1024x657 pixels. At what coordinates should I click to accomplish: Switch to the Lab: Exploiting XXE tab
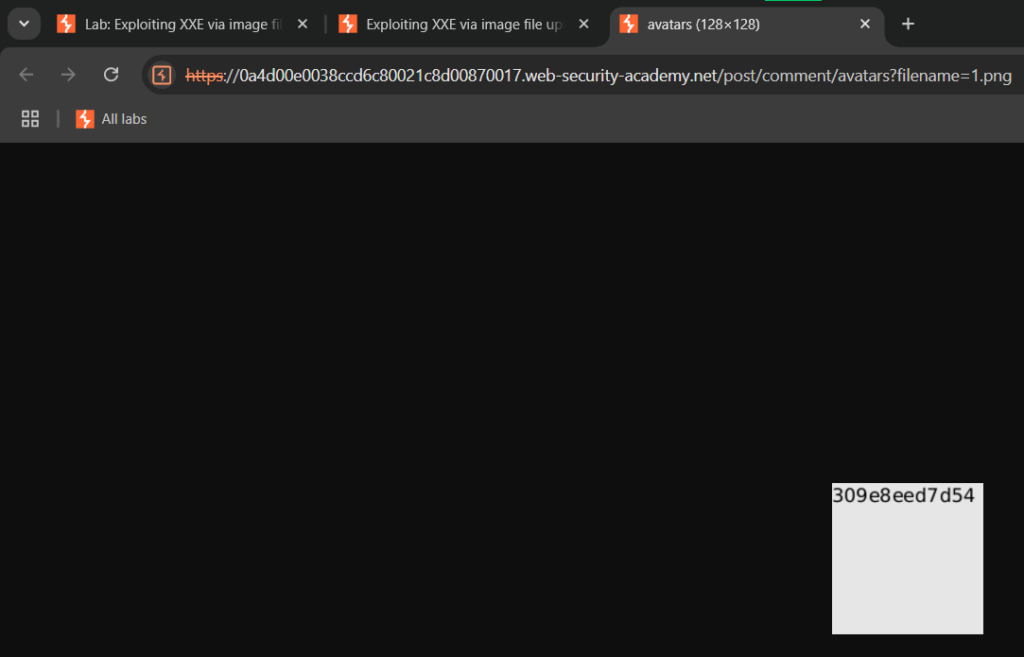click(183, 24)
